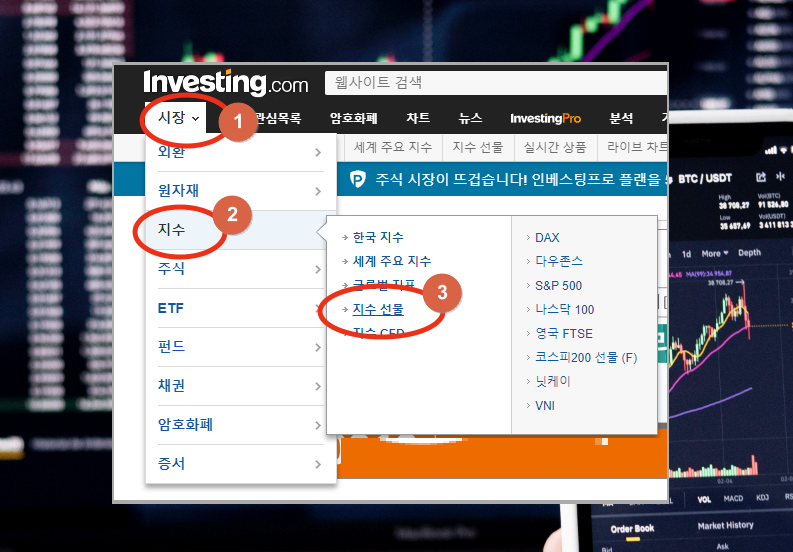Select the 라이브 차트 sub-navigation tab
Image resolution: width=793 pixels, height=552 pixels.
(637, 147)
